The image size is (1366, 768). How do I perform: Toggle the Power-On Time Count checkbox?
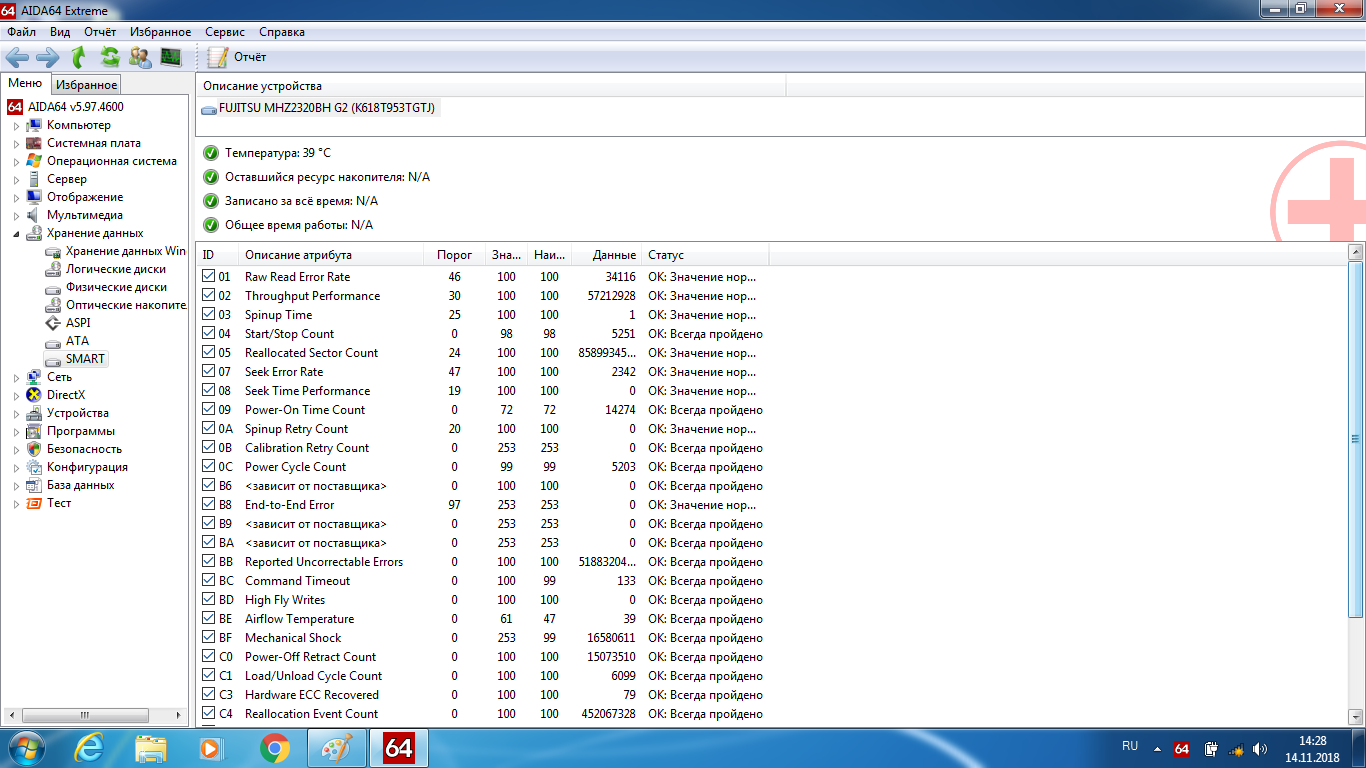pyautogui.click(x=208, y=409)
